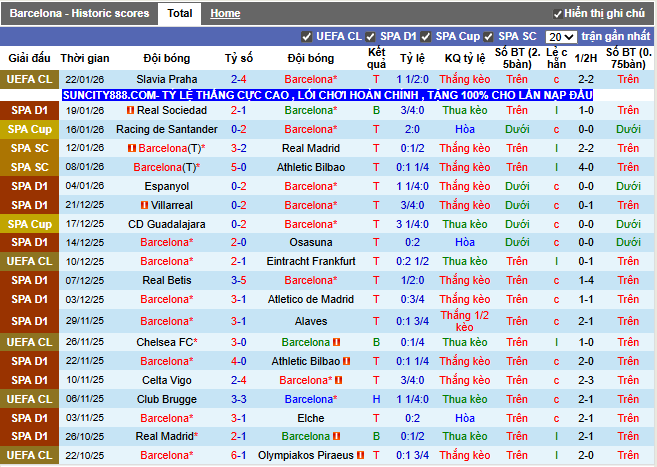Open Atletico de Madrid team link
This screenshot has height=467, width=657.
pyautogui.click(x=311, y=299)
